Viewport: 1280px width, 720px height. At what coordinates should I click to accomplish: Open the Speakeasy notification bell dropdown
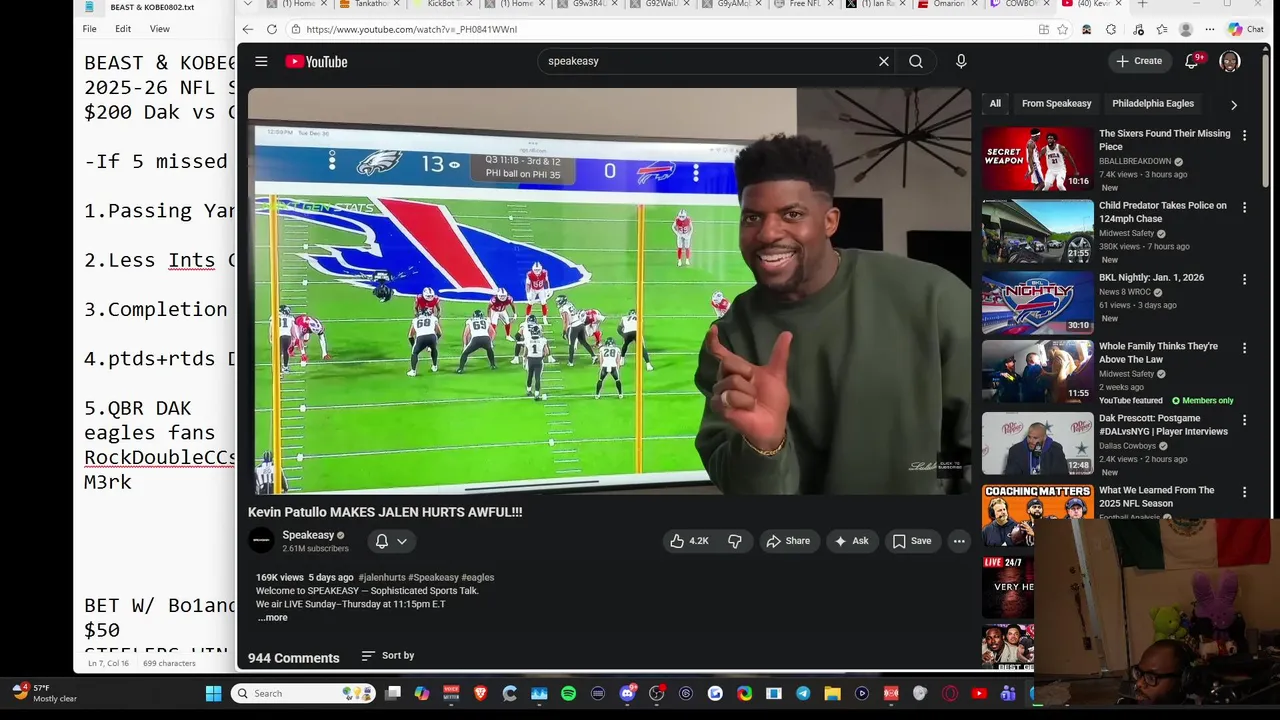point(391,541)
